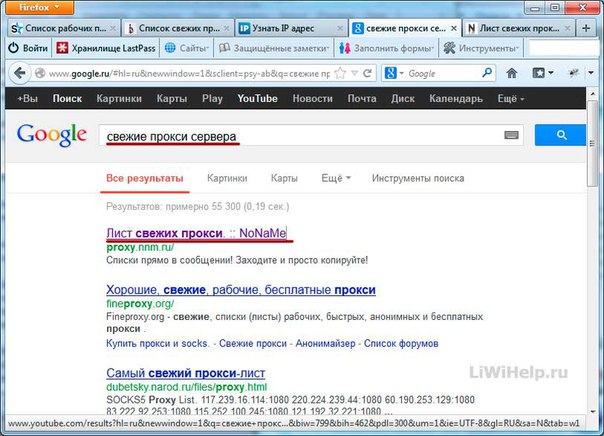Screen dimensions: 604x436
Task: Expand the 'Защищённые заметки' menu
Action: [x=274, y=48]
